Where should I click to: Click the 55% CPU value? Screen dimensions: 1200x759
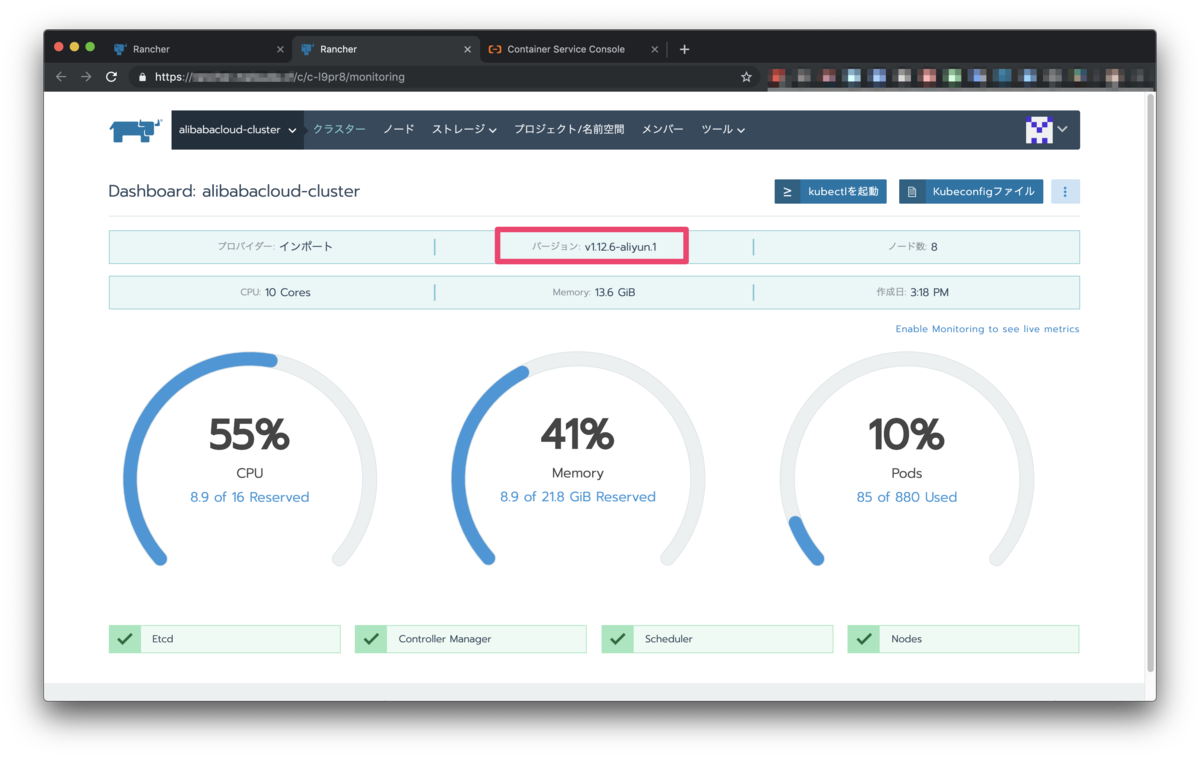249,435
